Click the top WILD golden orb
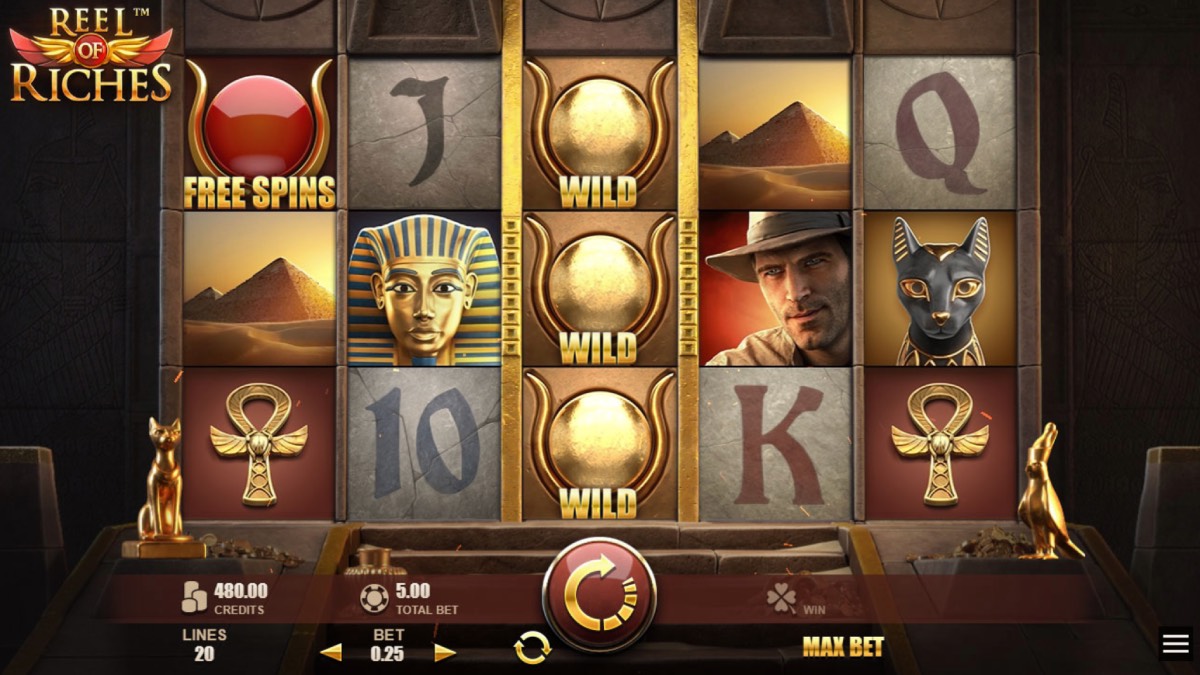This screenshot has width=1200, height=675. click(600, 133)
